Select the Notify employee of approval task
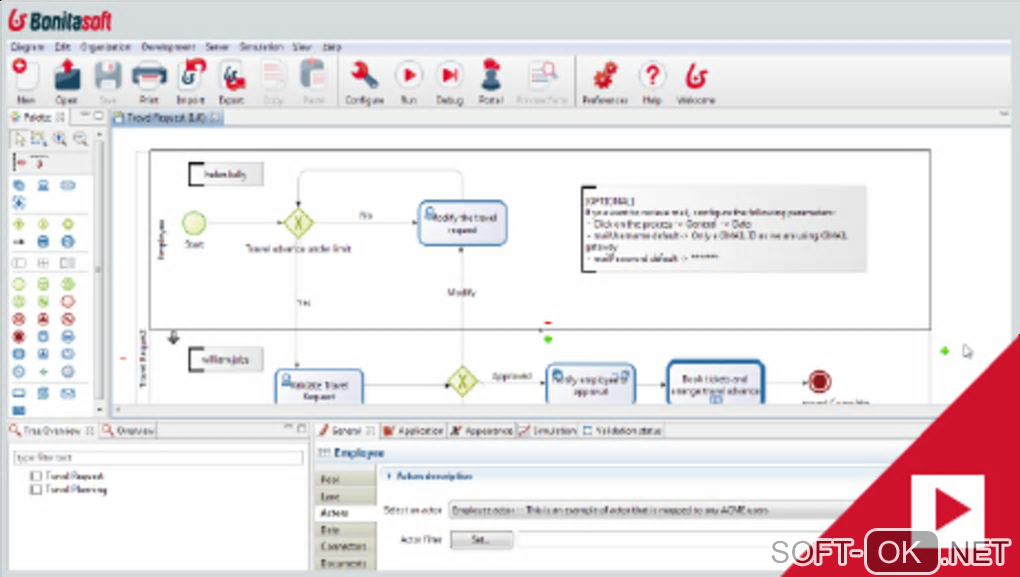1020x577 pixels. [x=591, y=384]
